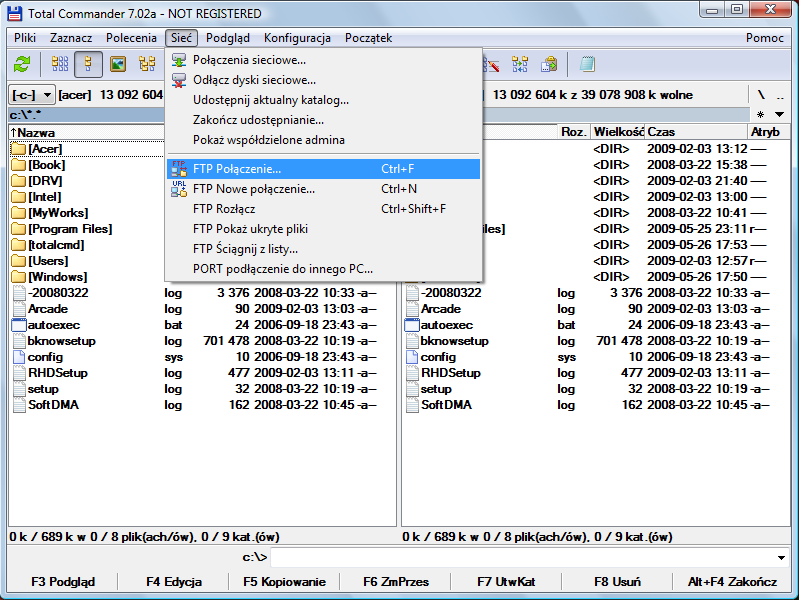
Task: Choose FTP Pokaż ukryte pliki entry
Action: click(323, 229)
